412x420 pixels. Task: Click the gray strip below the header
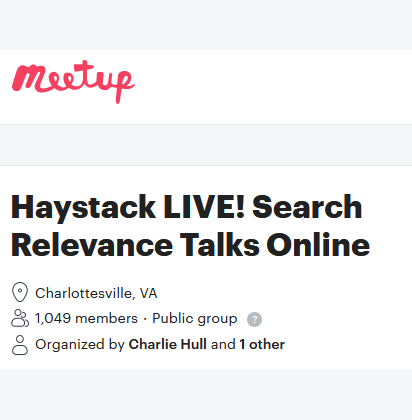coord(206,145)
